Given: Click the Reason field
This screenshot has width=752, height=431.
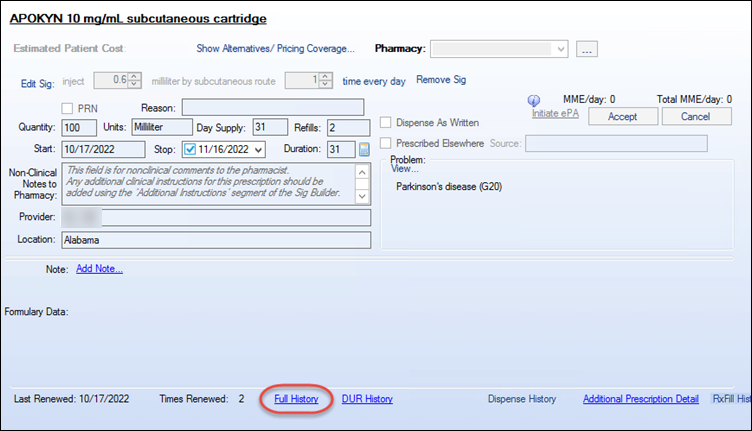Looking at the screenshot, I should (273, 107).
